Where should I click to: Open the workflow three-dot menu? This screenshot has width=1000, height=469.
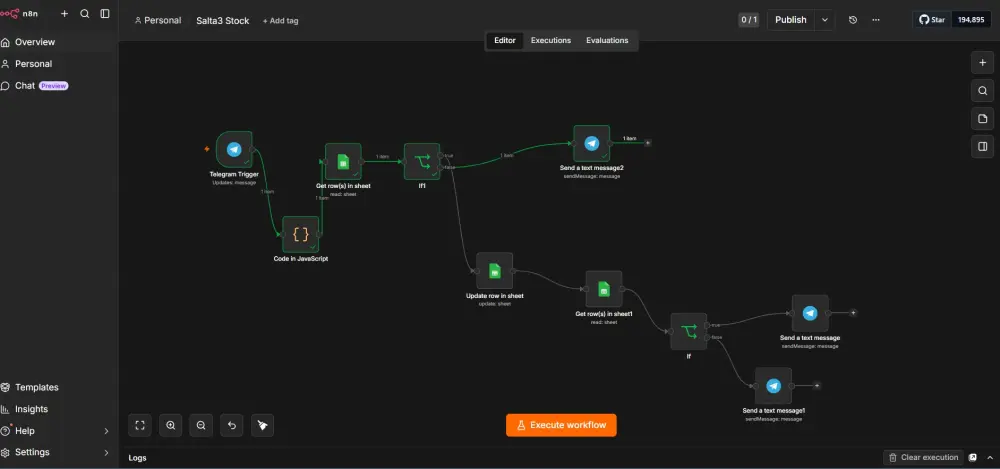click(876, 20)
